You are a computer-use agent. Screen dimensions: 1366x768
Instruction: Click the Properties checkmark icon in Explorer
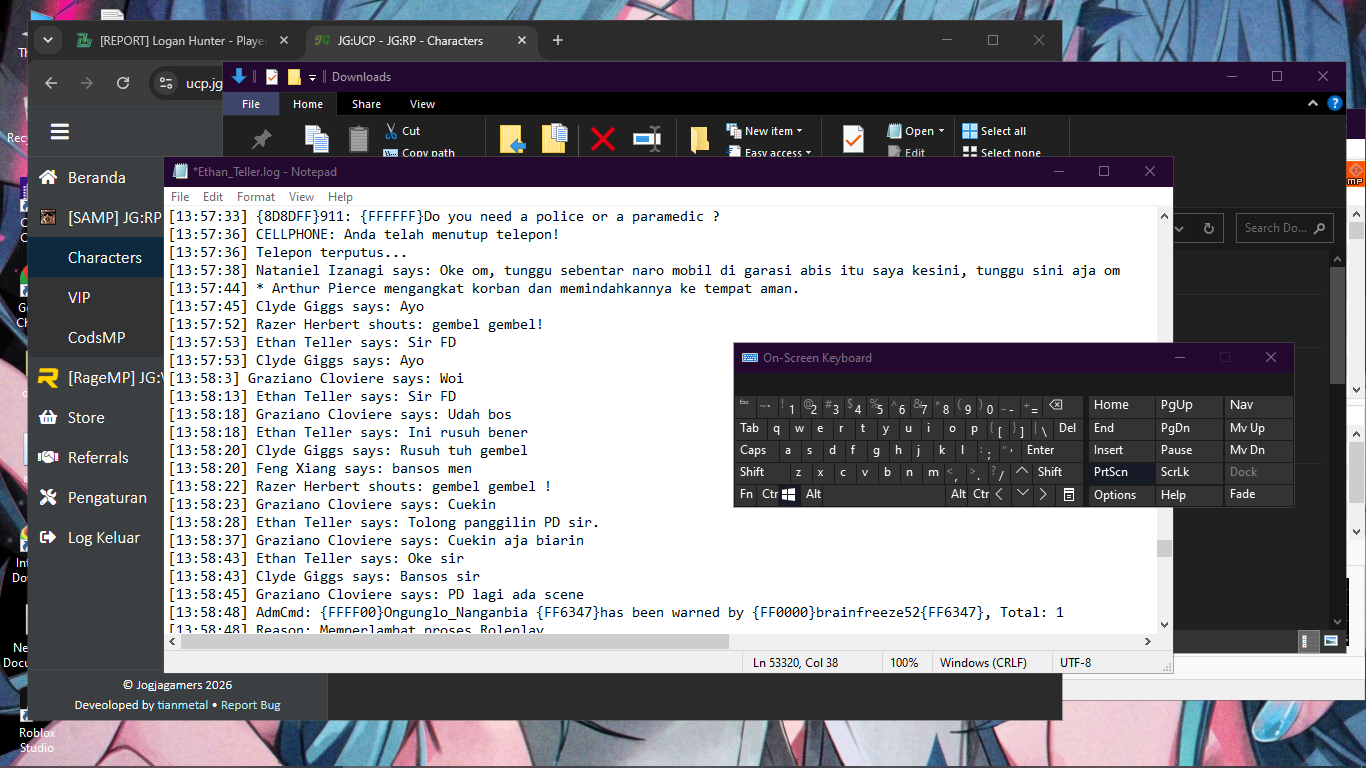pyautogui.click(x=853, y=139)
